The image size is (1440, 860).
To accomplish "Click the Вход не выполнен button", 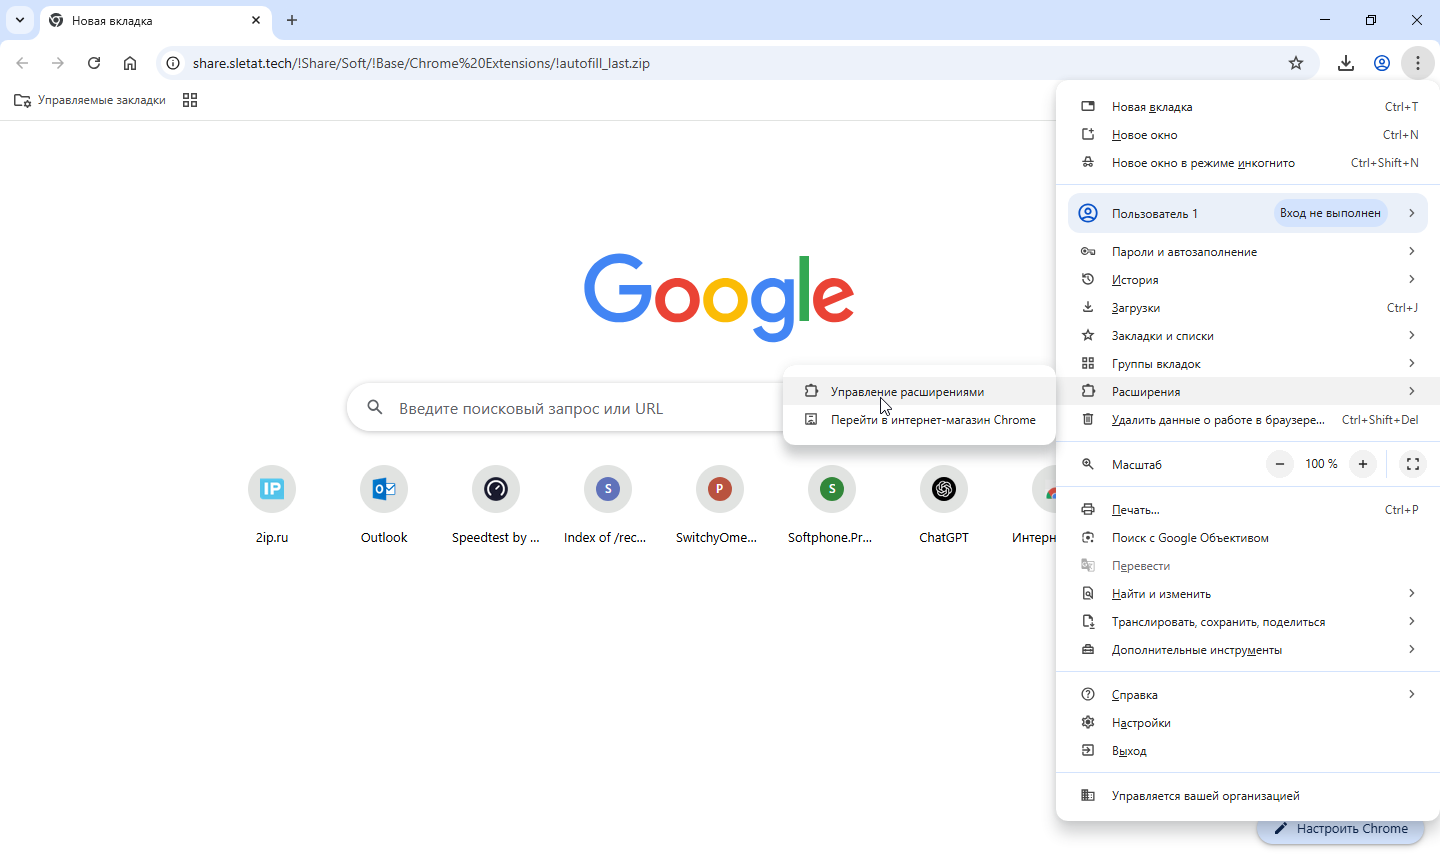I will point(1330,213).
